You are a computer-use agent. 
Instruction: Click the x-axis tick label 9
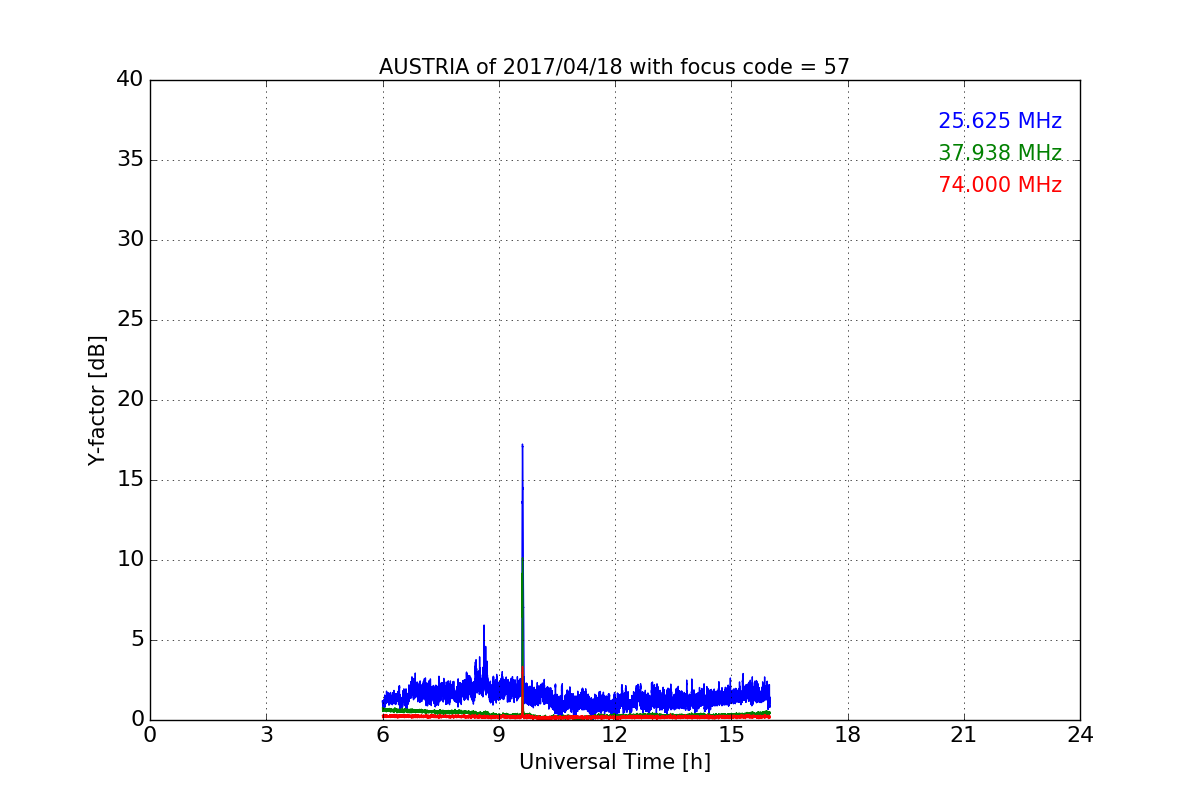tap(499, 735)
